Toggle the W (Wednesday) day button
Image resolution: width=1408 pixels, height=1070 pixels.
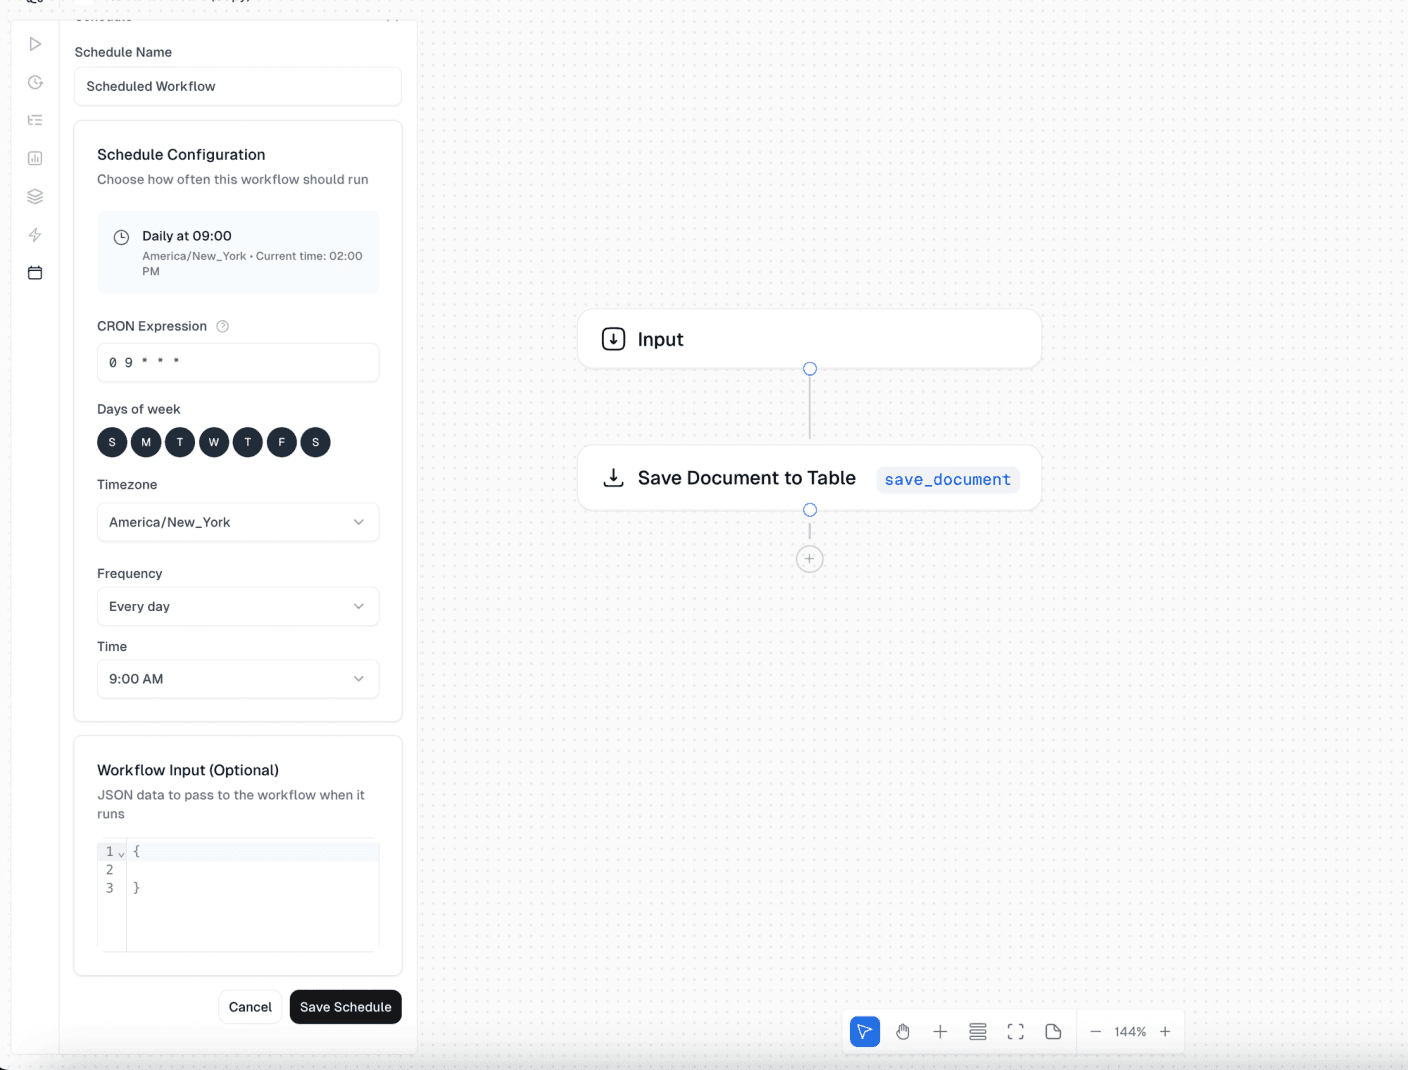click(x=214, y=442)
